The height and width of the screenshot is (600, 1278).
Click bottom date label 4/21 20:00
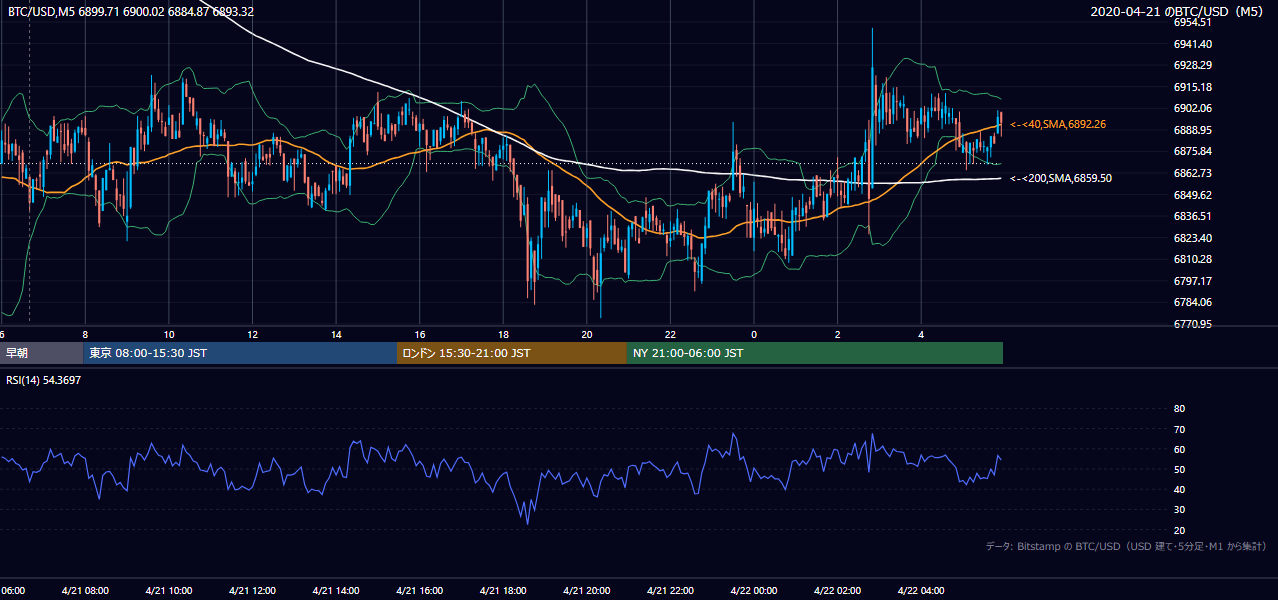586,590
